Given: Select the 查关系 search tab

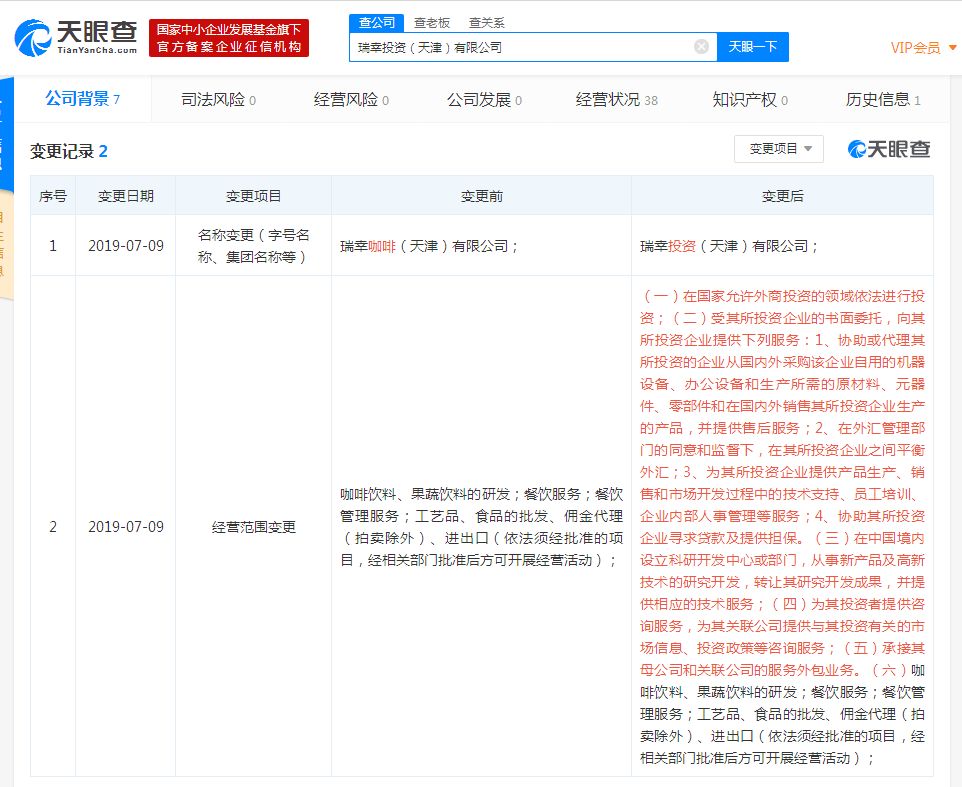Looking at the screenshot, I should [486, 23].
